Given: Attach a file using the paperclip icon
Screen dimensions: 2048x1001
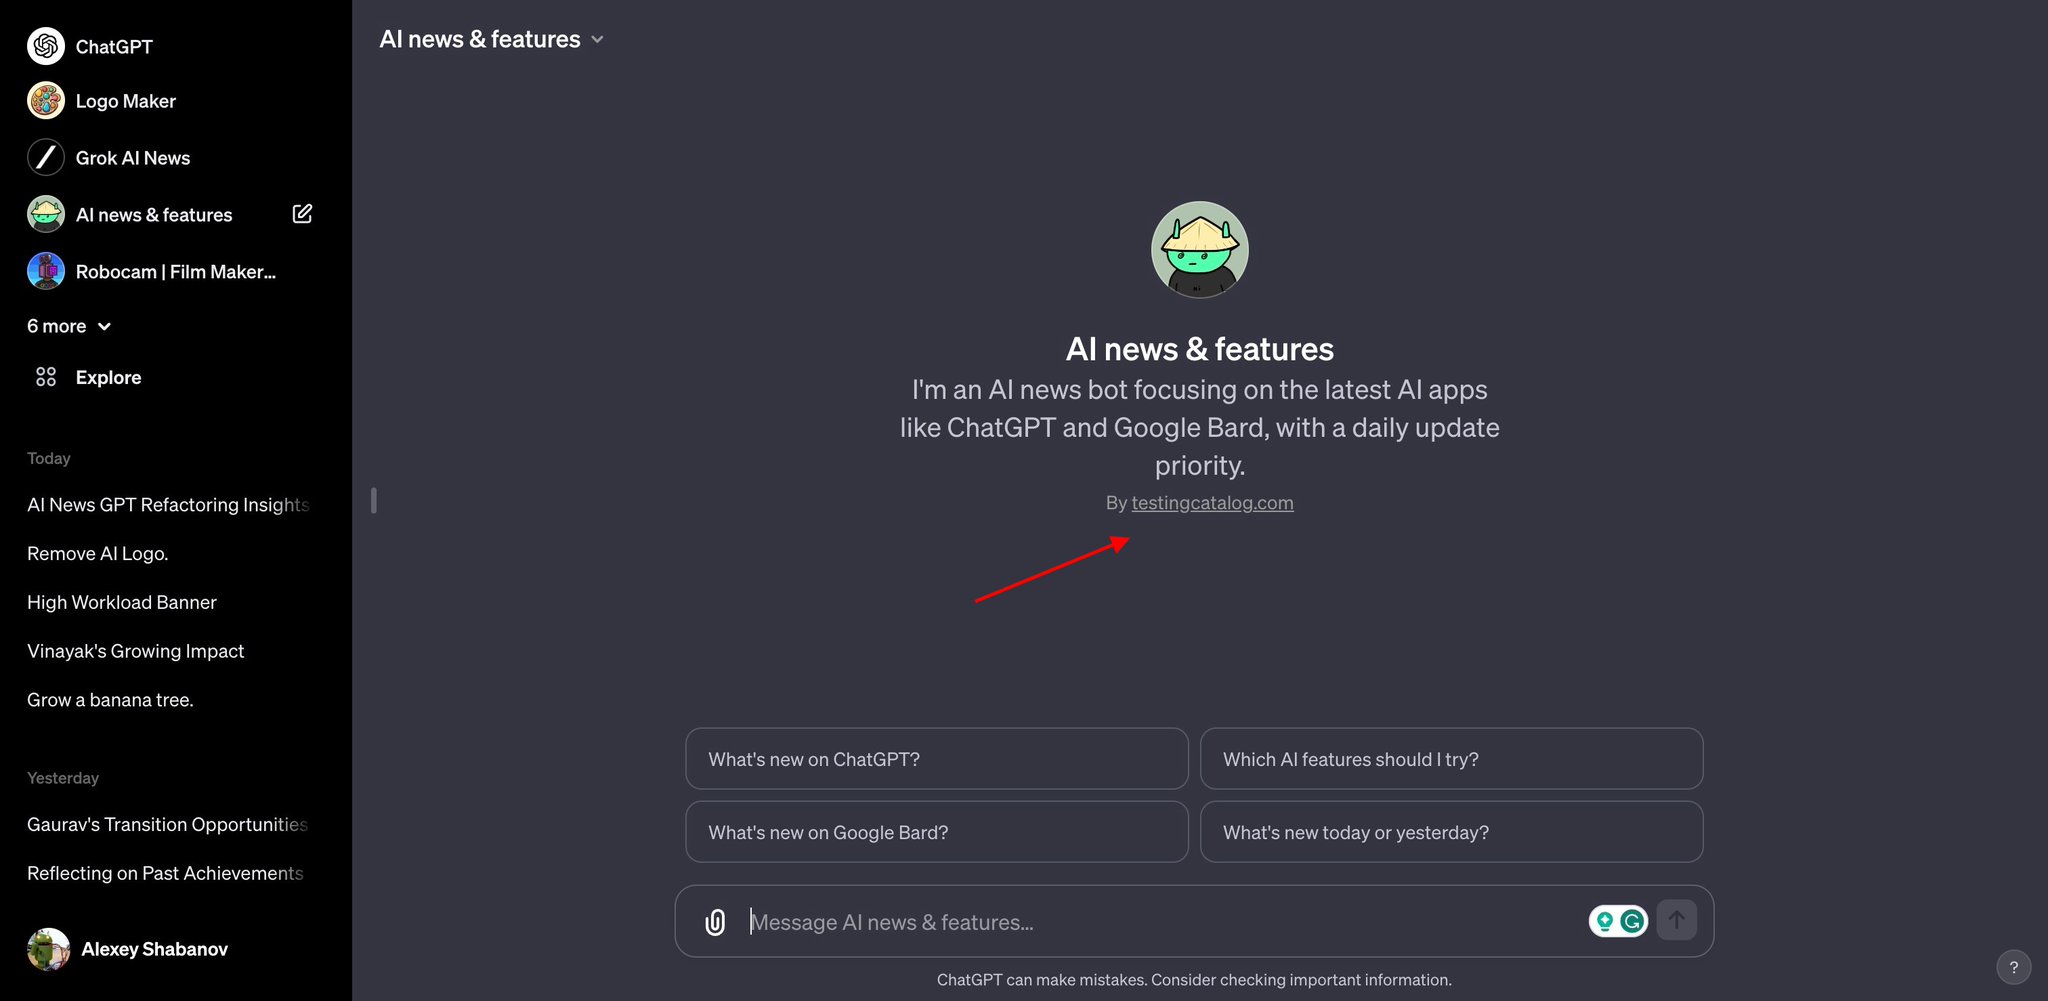Looking at the screenshot, I should (715, 922).
